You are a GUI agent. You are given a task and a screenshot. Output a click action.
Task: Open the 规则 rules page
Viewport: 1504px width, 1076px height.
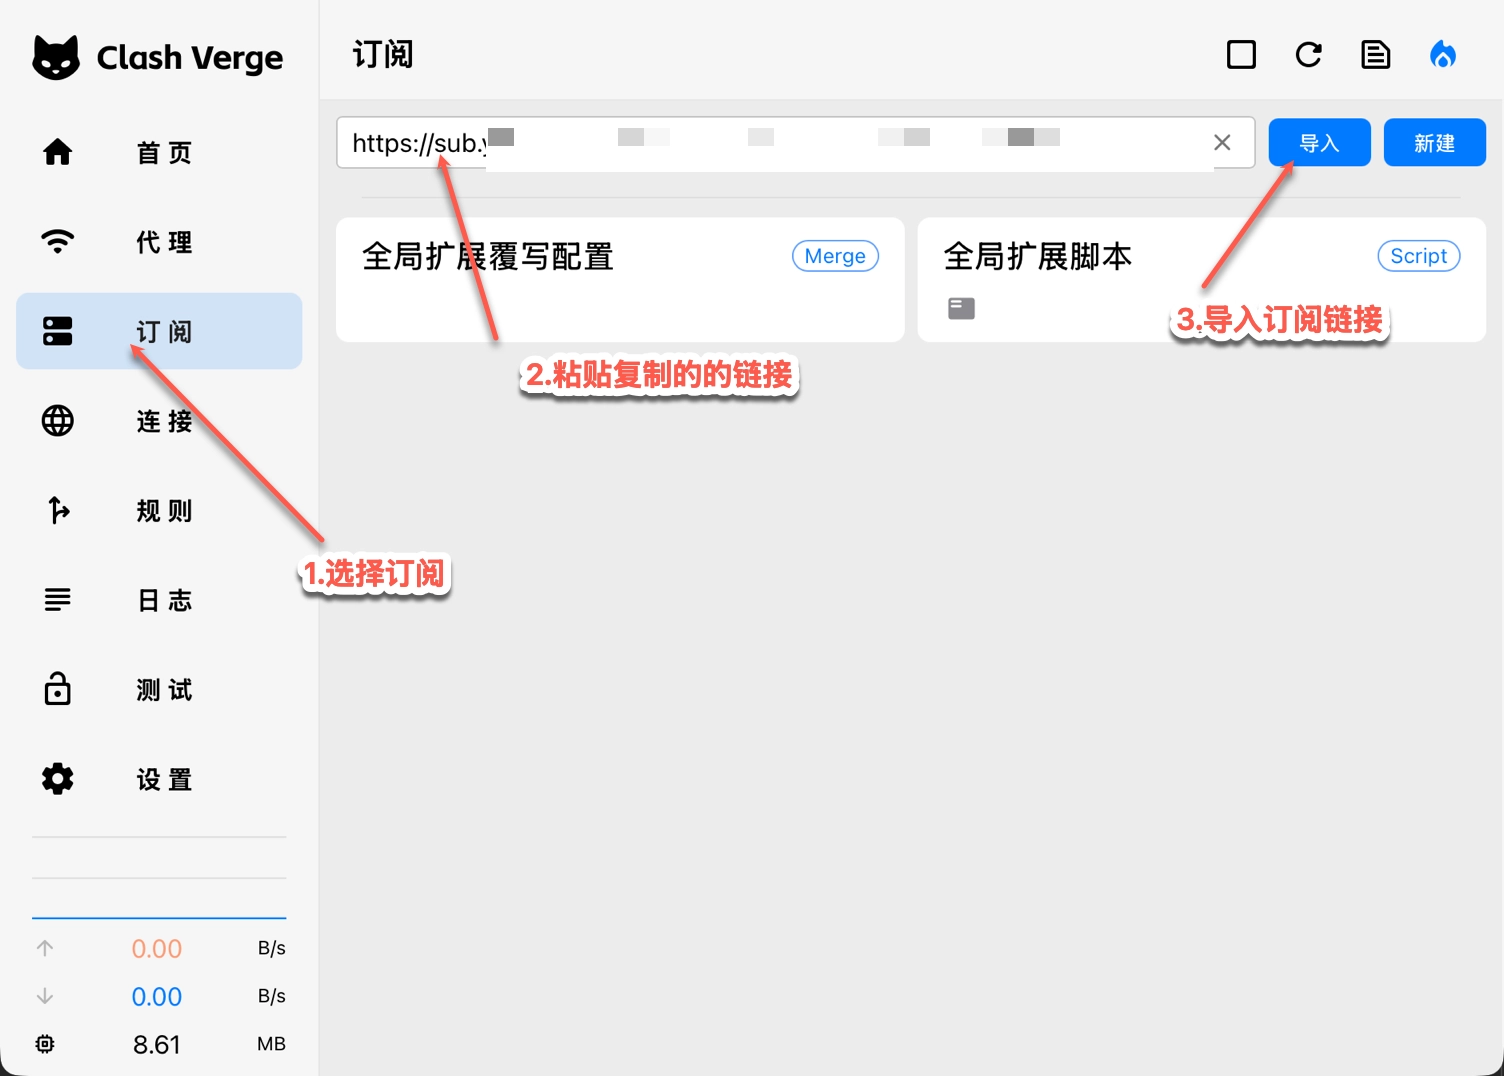pyautogui.click(x=159, y=510)
